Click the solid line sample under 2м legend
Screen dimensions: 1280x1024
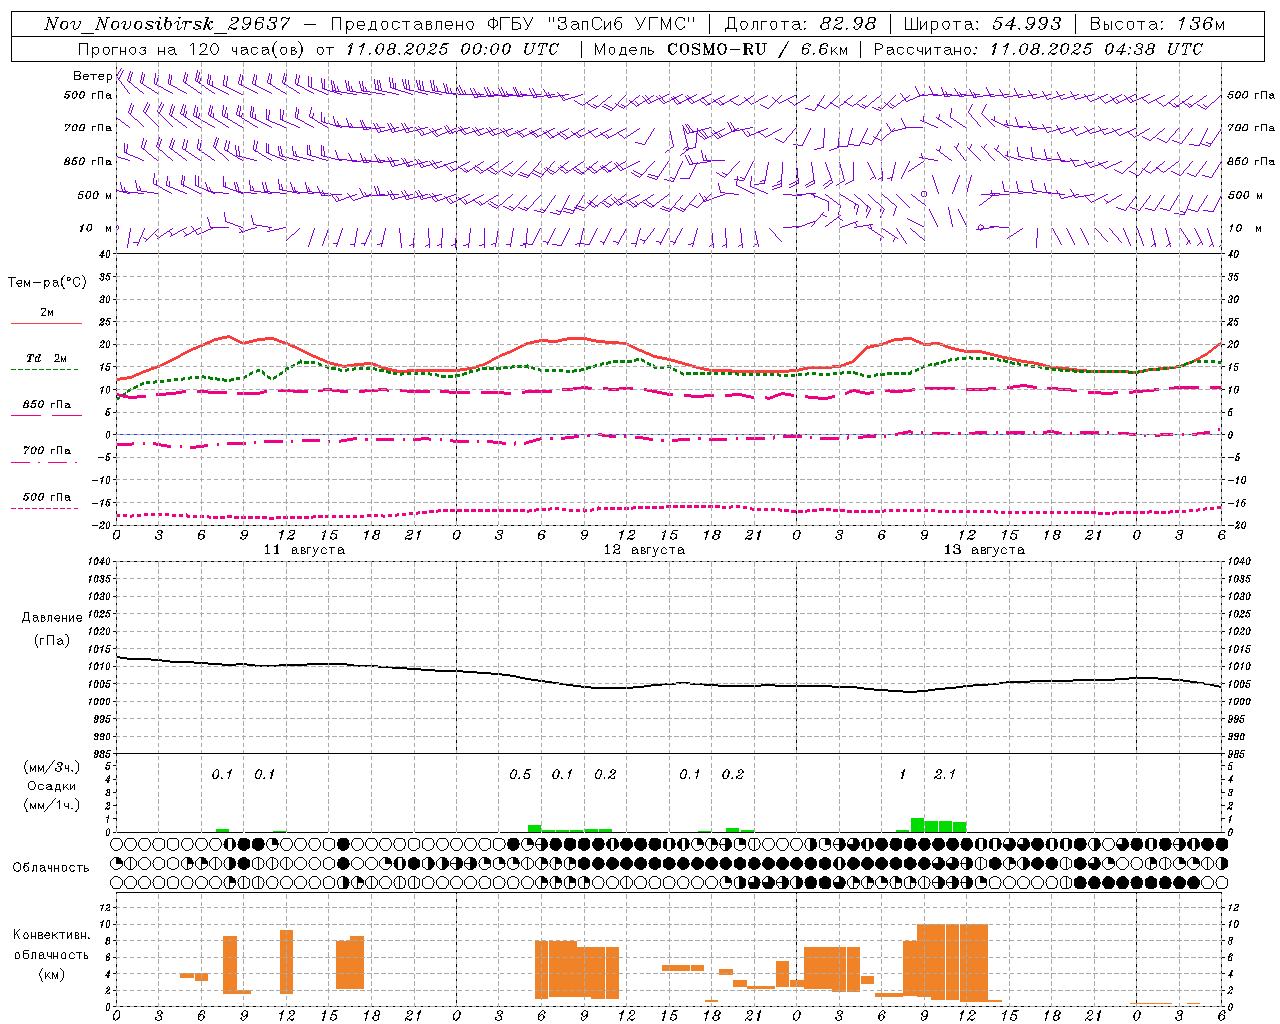click(46, 323)
